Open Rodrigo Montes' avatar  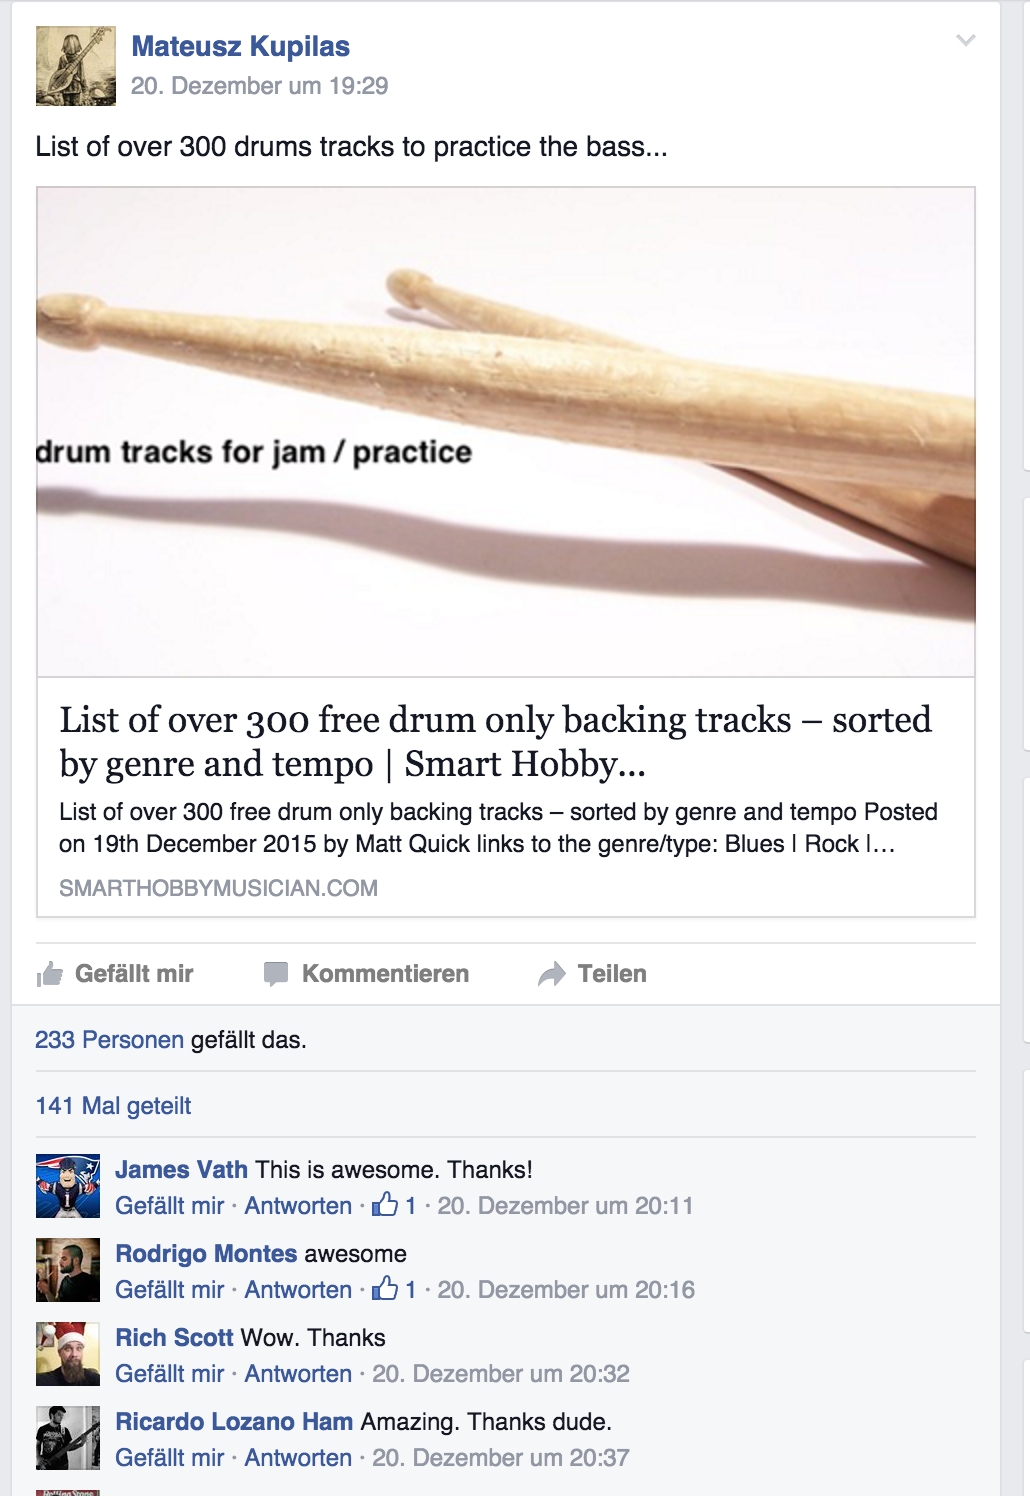click(x=68, y=1270)
